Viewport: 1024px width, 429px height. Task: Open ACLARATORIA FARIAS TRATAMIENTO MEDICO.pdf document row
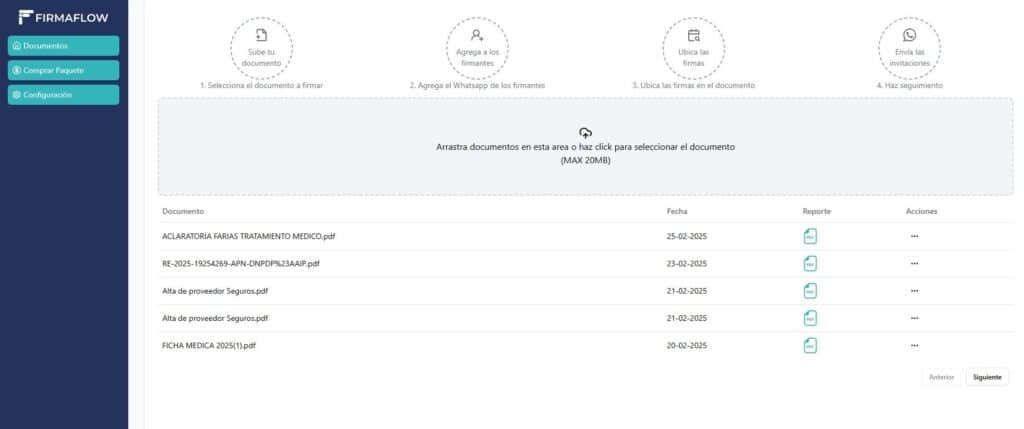[586, 236]
